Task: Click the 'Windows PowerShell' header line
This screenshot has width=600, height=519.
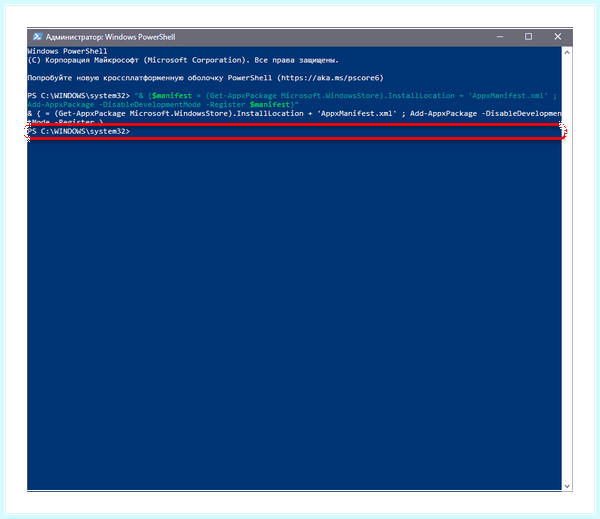Action: pyautogui.click(x=67, y=51)
